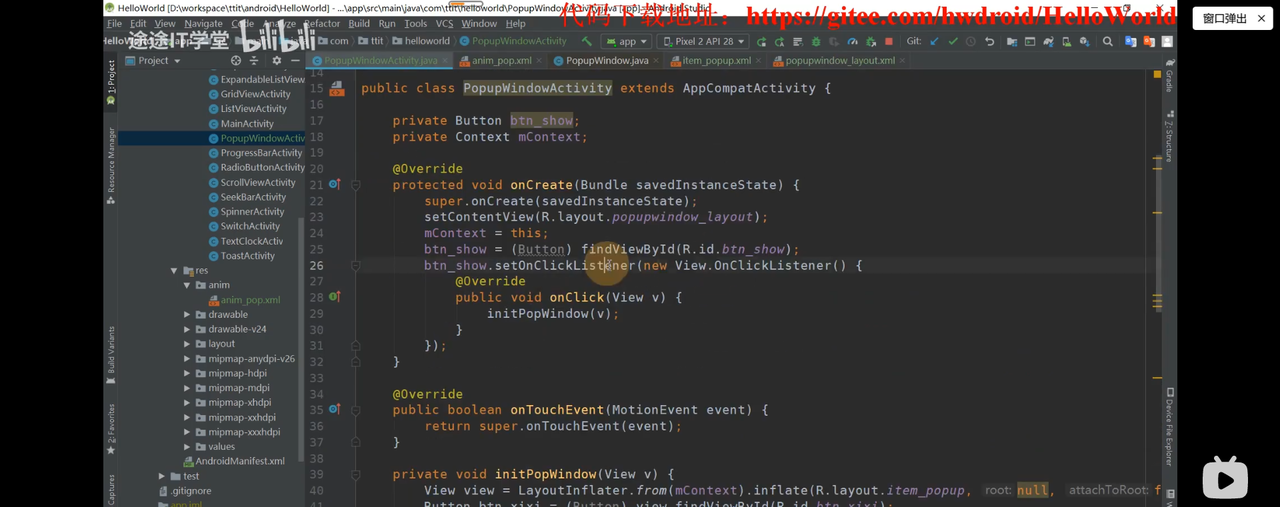The image size is (1280, 507).
Task: Click fold marker beside onTouchEvent closing brace
Action: click(x=355, y=442)
